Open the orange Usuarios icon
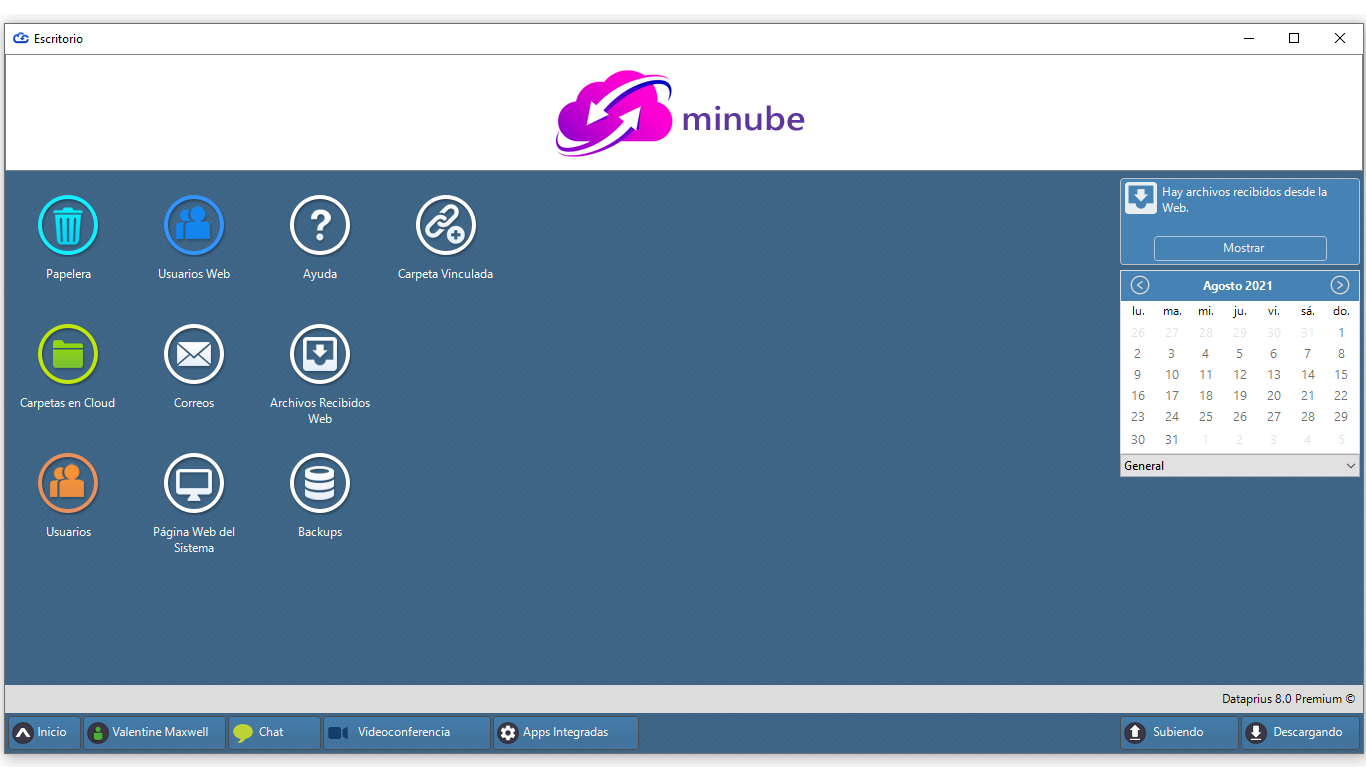Screen dimensions: 1366x768 (x=68, y=483)
